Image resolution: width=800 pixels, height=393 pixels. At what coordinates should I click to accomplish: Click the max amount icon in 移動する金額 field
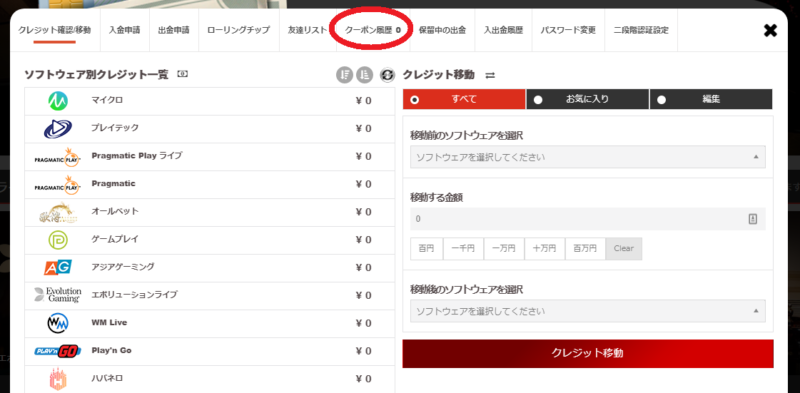[x=753, y=219]
